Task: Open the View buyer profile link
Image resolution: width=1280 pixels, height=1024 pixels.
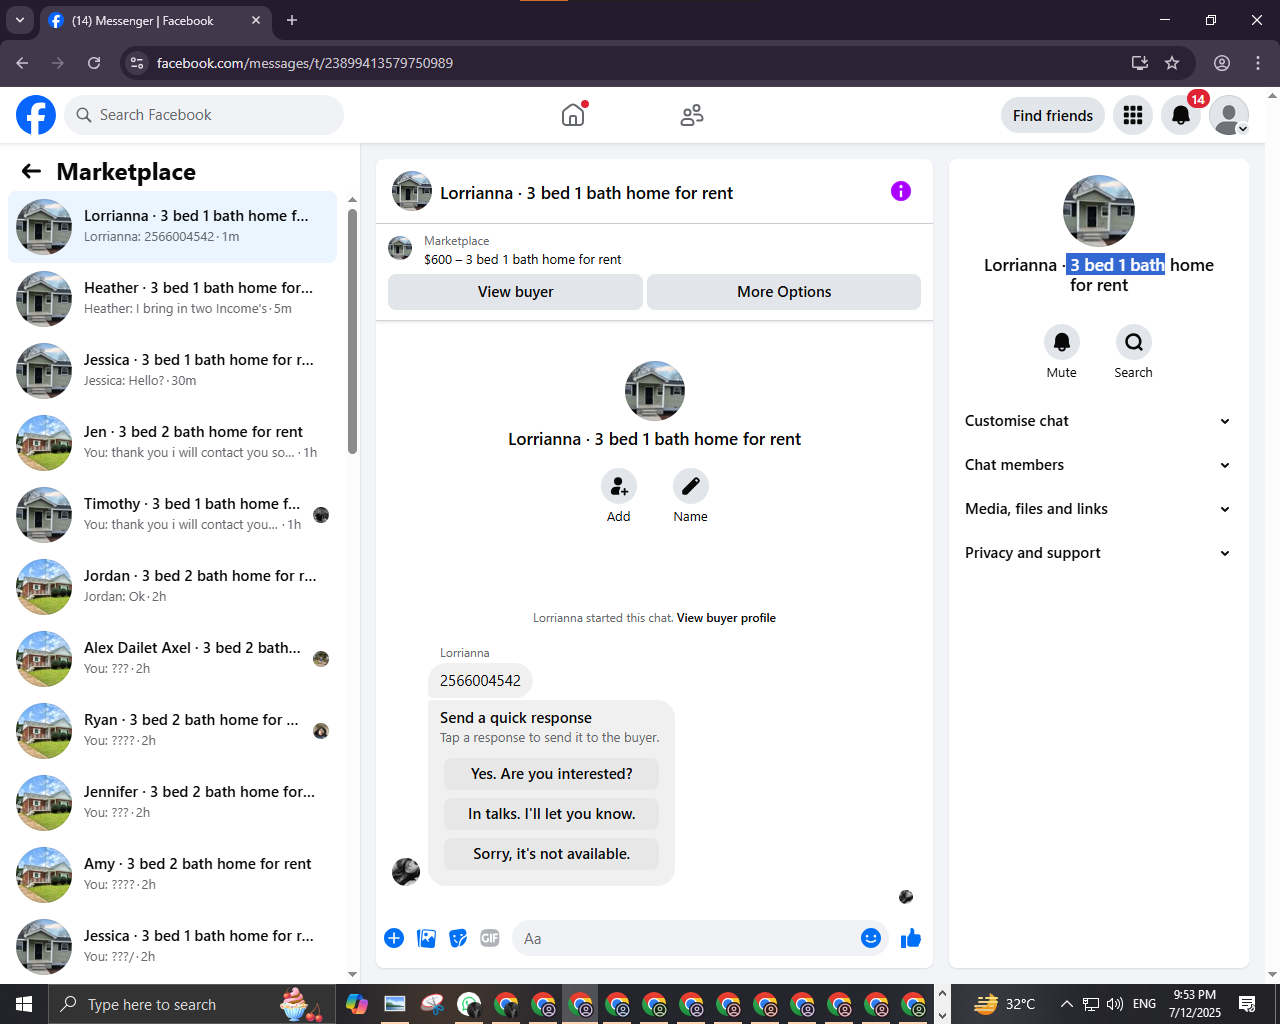Action: 726,618
